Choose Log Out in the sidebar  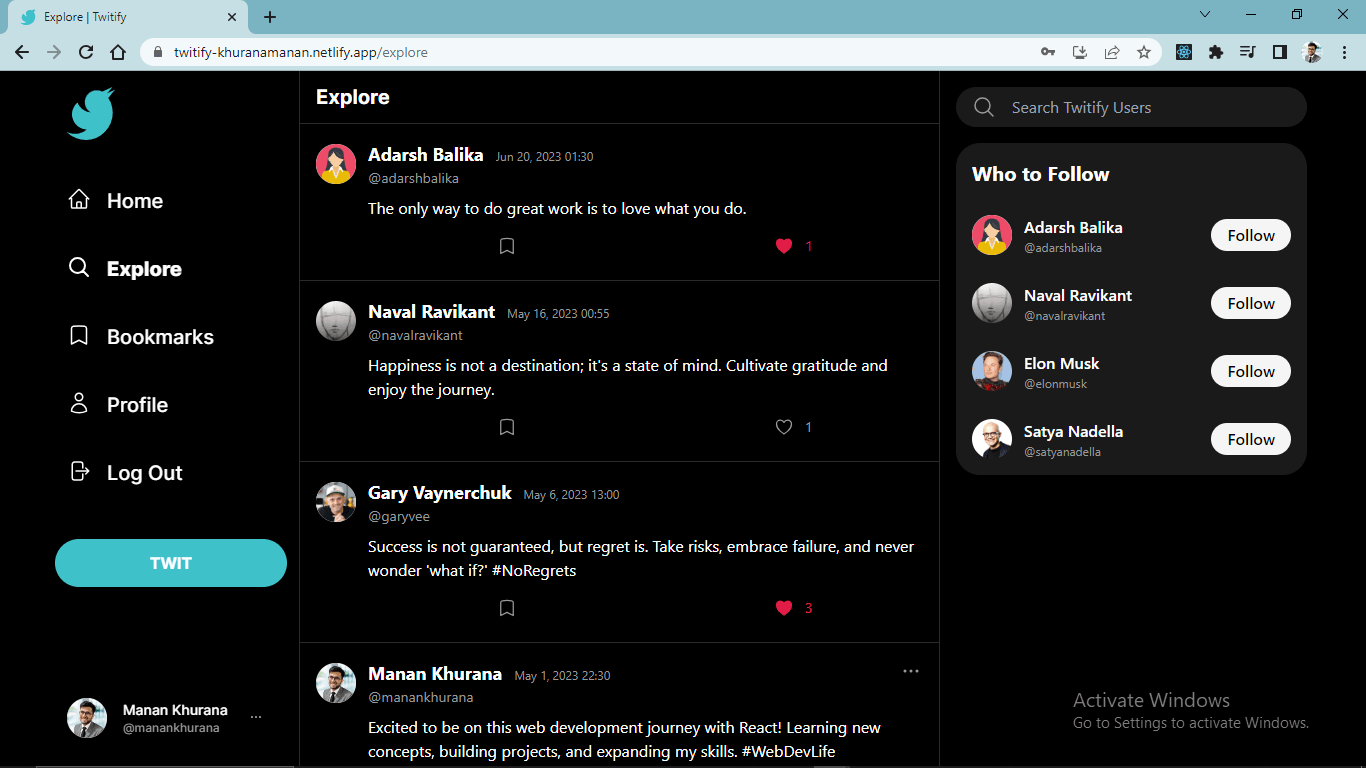(x=125, y=473)
